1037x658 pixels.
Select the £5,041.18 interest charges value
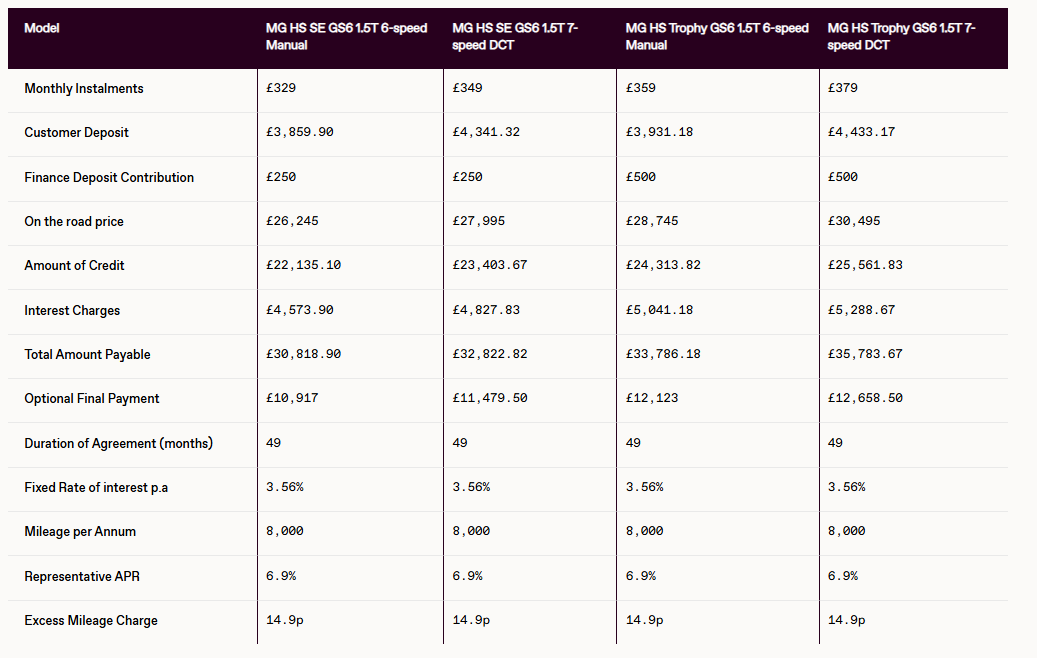coord(659,310)
